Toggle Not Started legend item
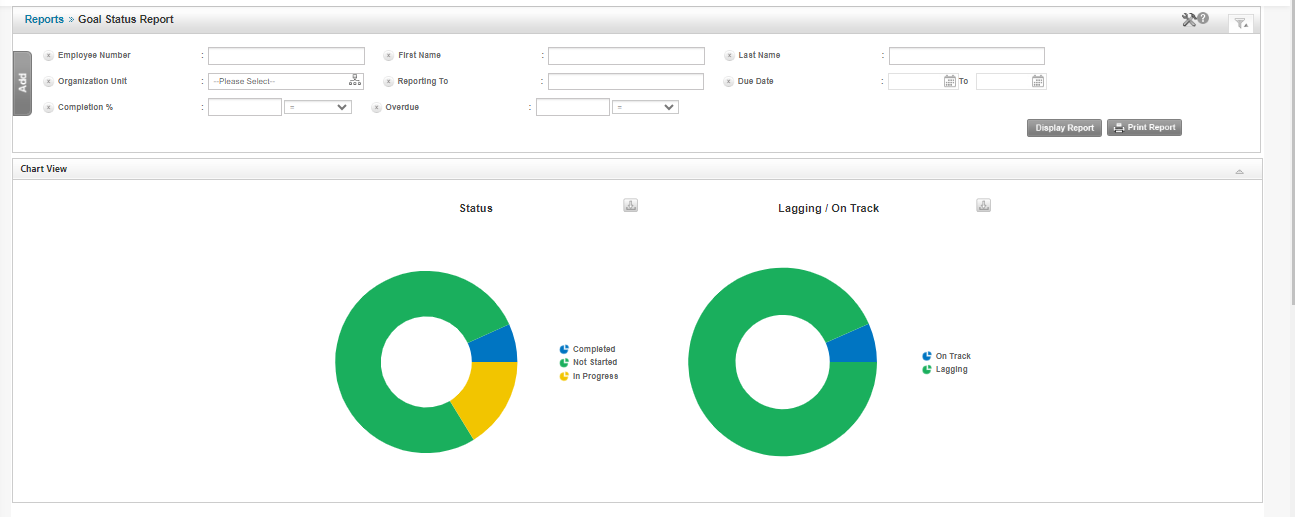The image size is (1295, 517). pyautogui.click(x=588, y=362)
